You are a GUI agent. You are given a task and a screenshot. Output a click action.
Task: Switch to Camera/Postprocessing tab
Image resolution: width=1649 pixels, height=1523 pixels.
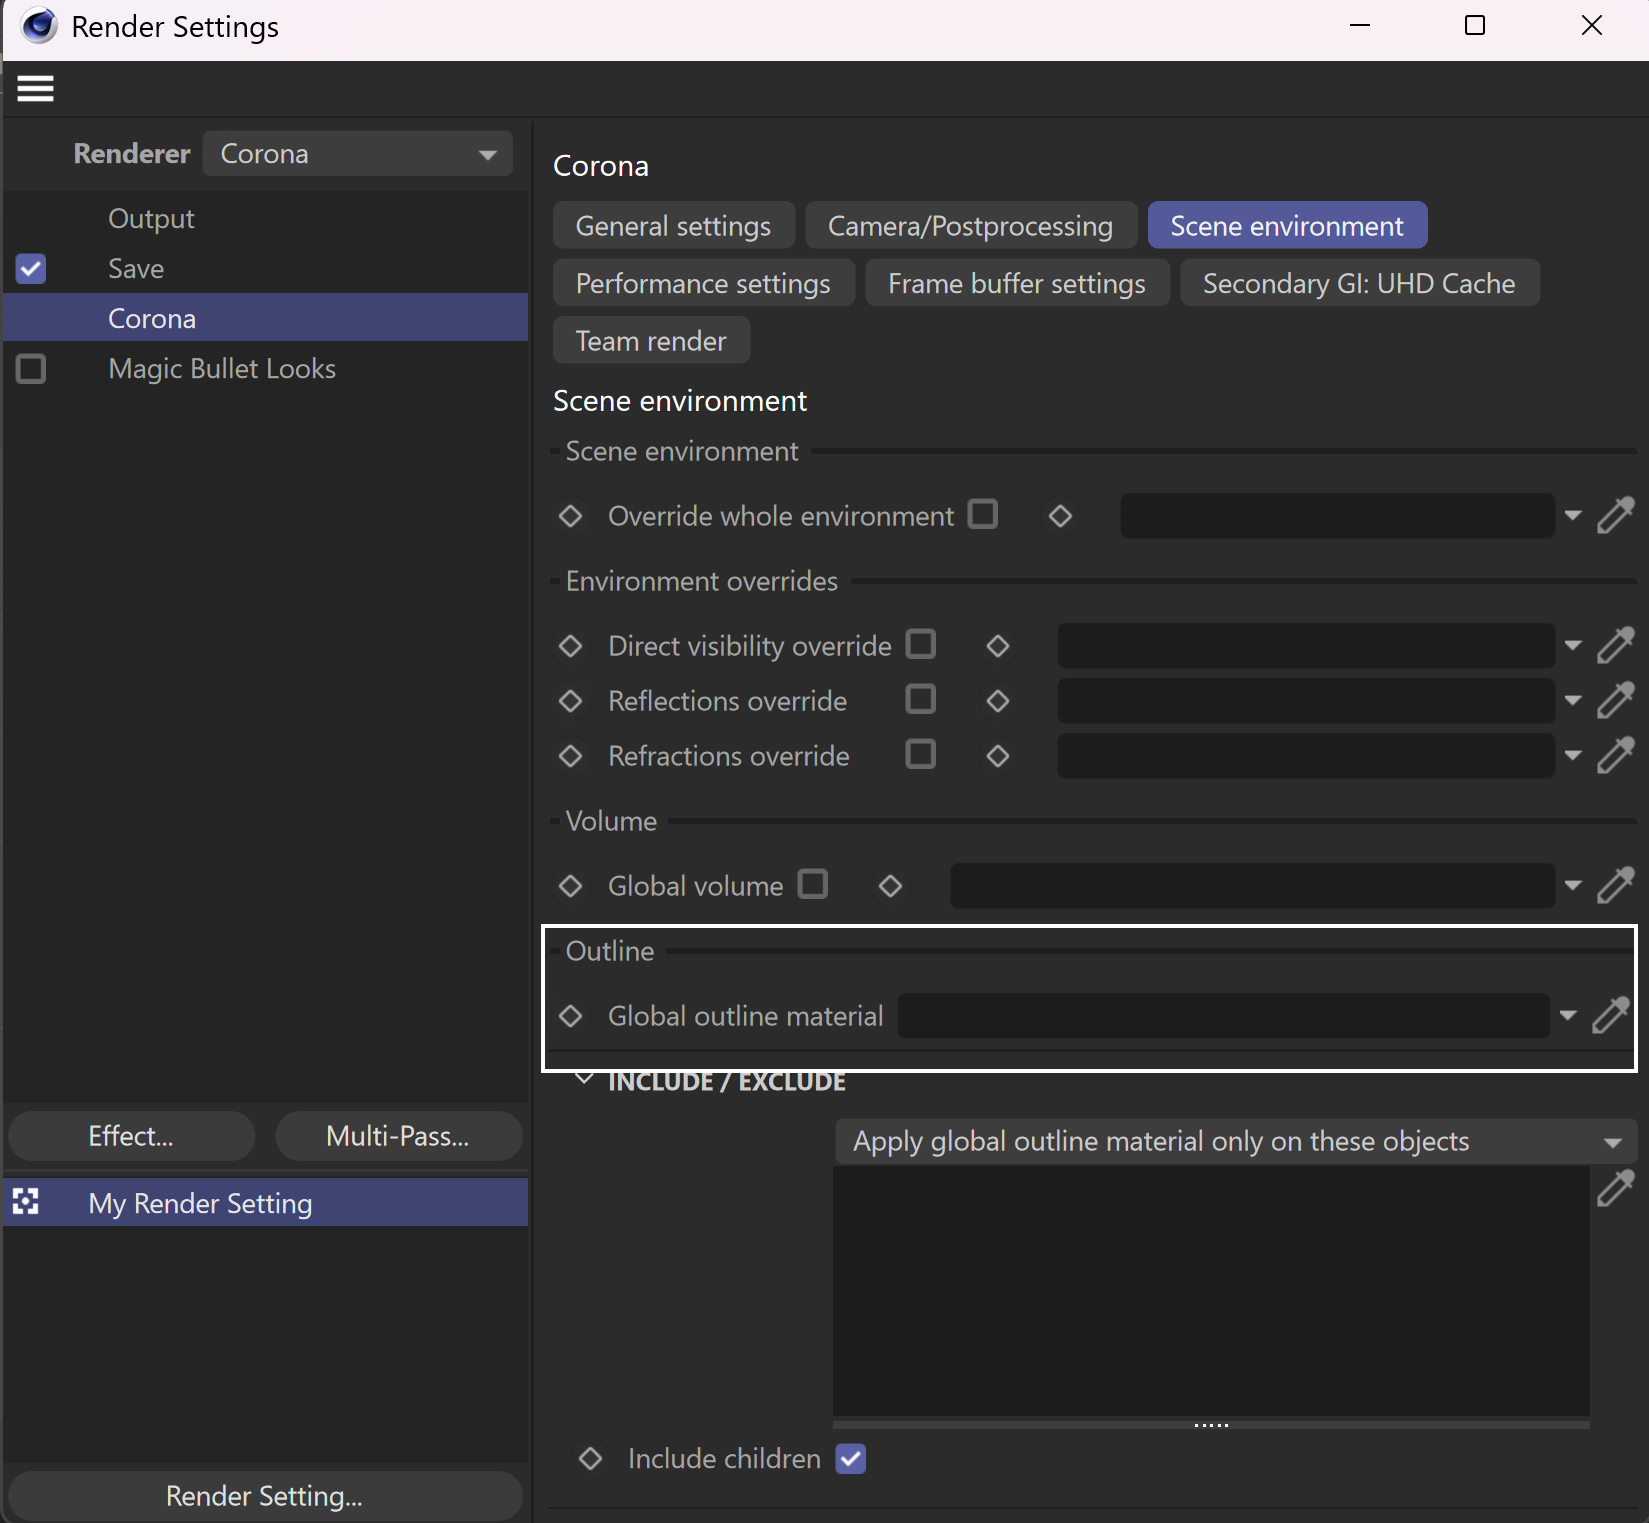pos(970,226)
